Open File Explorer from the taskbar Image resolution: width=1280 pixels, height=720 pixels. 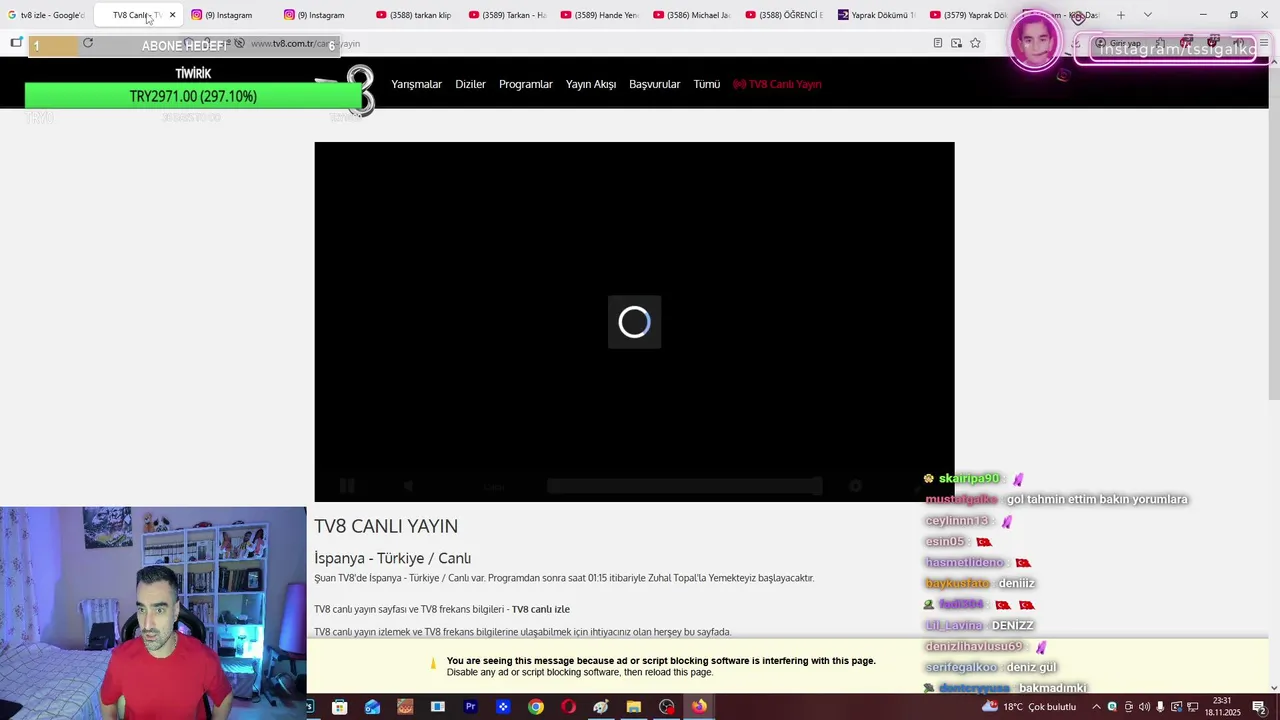point(633,707)
